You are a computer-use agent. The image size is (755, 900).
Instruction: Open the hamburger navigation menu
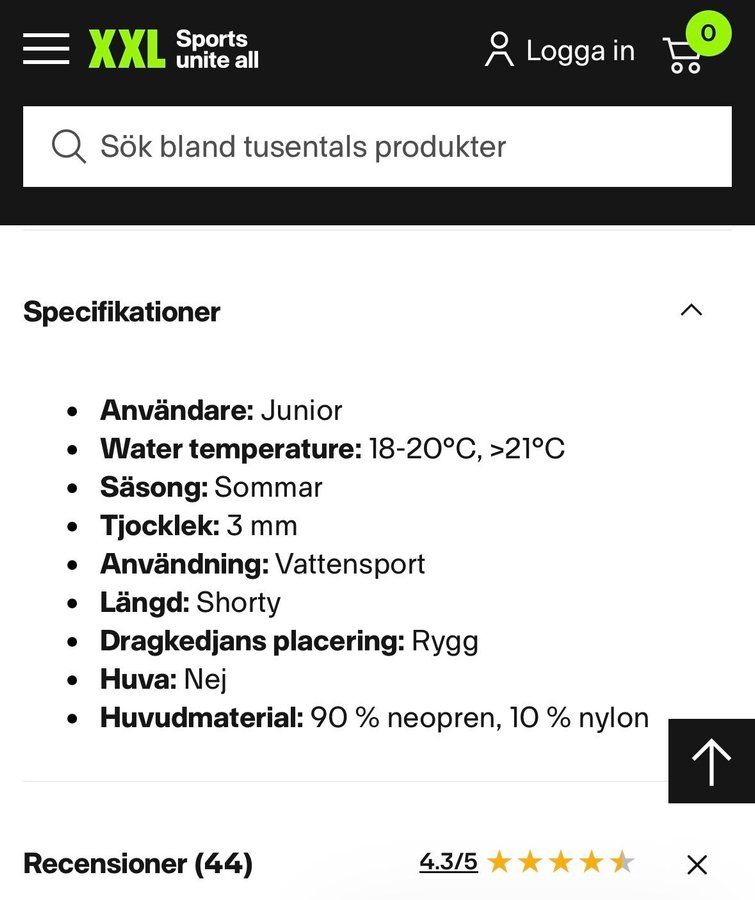(46, 48)
